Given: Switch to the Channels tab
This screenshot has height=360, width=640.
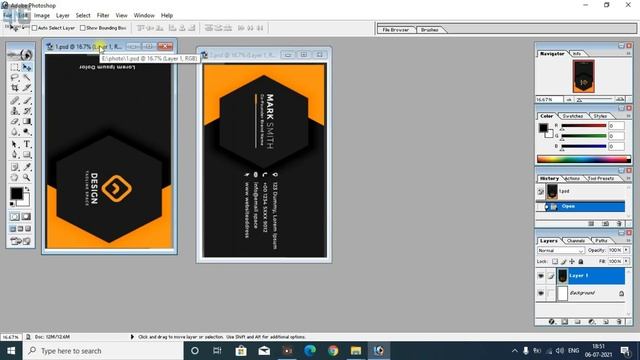Looking at the screenshot, I should point(576,241).
